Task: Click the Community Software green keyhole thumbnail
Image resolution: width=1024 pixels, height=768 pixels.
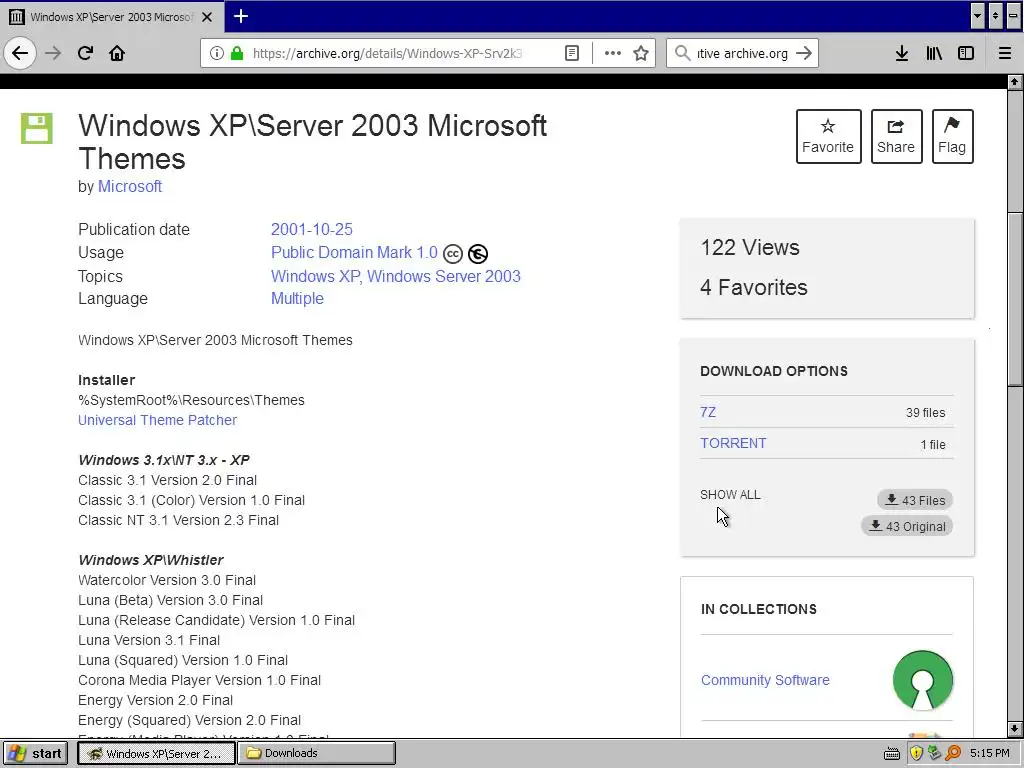Action: tap(922, 680)
